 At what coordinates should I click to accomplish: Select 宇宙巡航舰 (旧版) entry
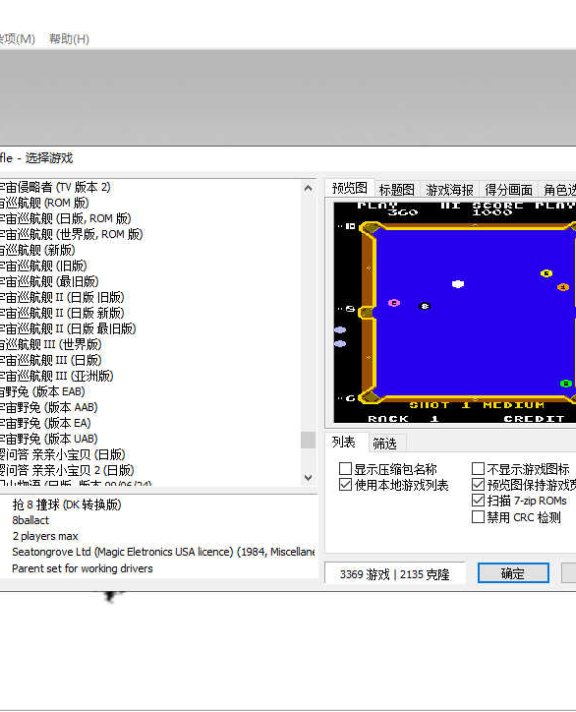pyautogui.click(x=43, y=266)
